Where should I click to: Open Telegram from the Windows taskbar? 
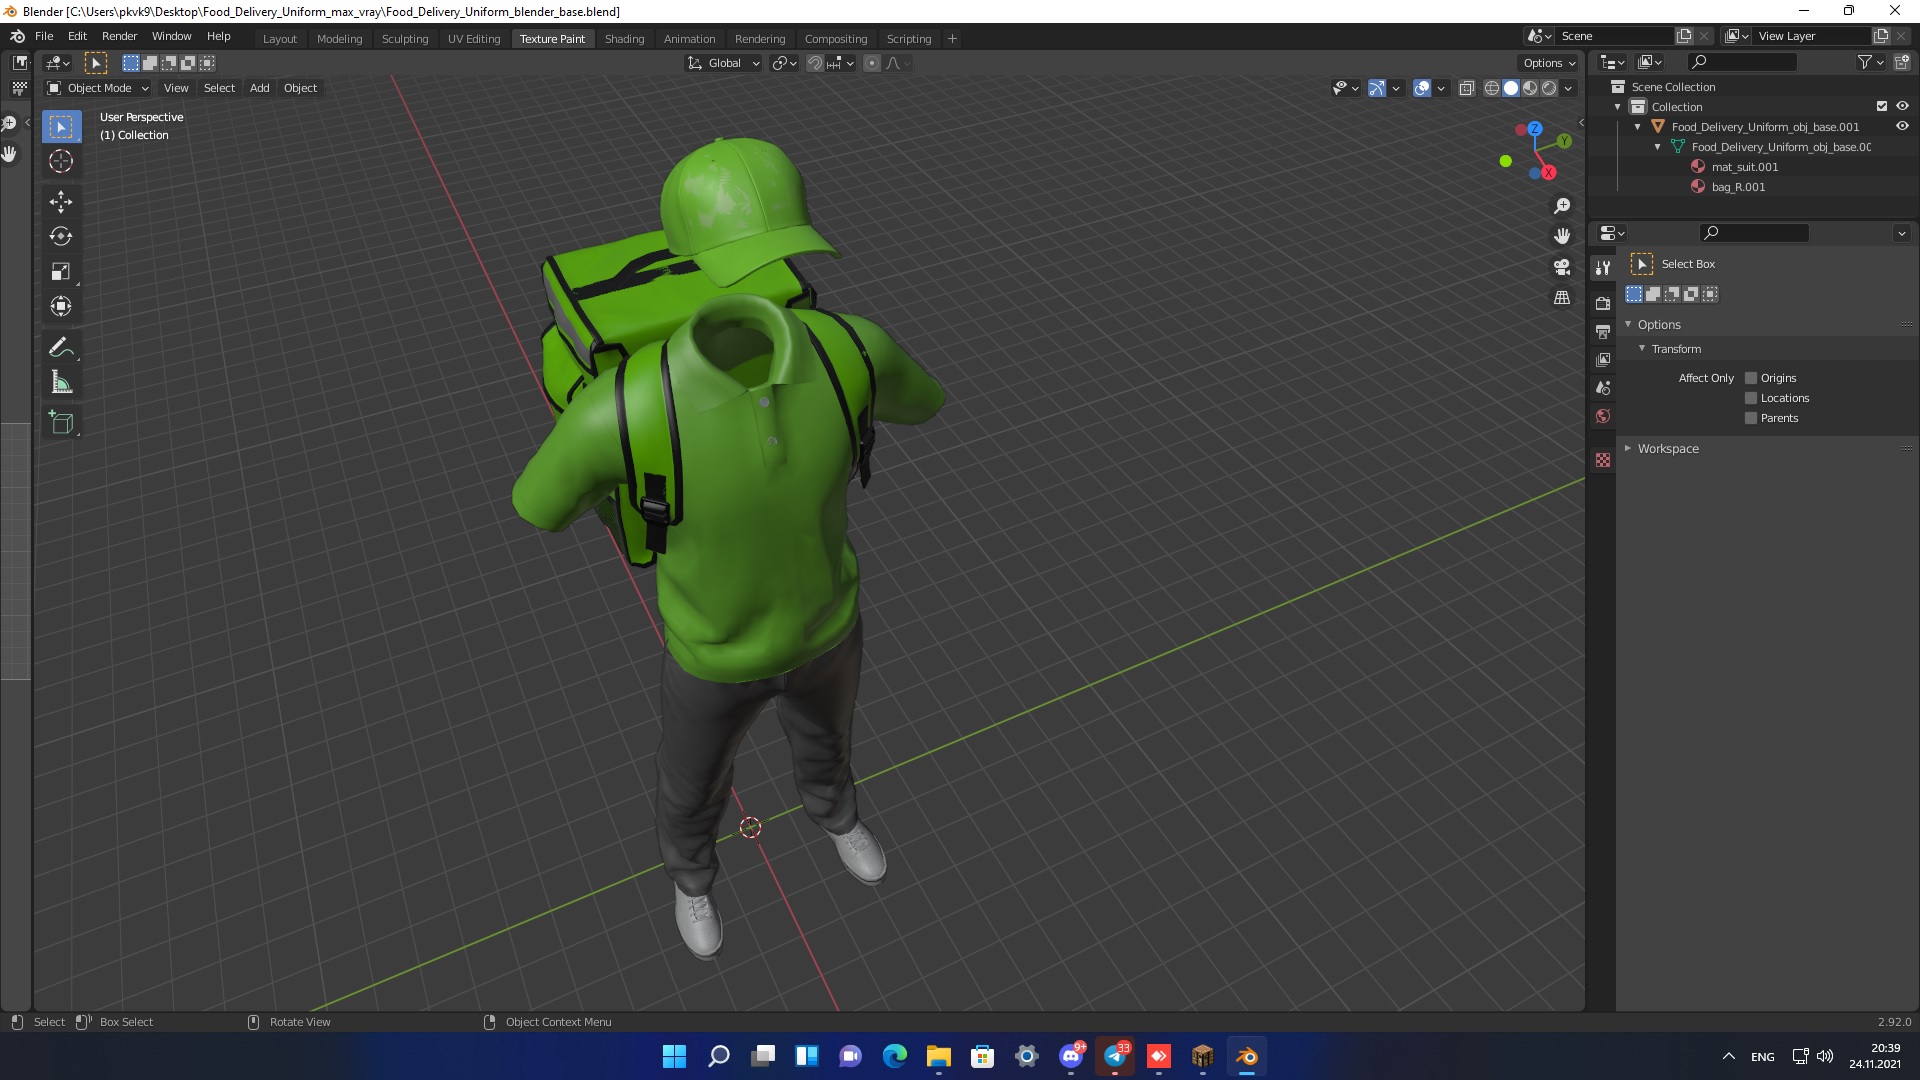pos(1114,1057)
